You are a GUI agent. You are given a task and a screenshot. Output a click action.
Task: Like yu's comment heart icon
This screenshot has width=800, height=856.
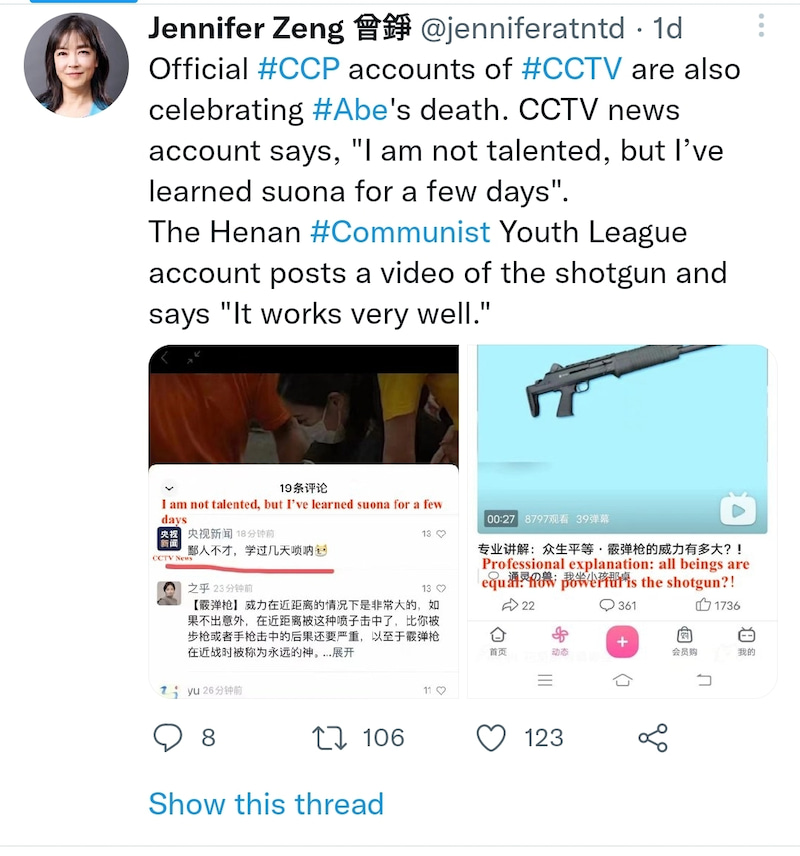click(441, 691)
